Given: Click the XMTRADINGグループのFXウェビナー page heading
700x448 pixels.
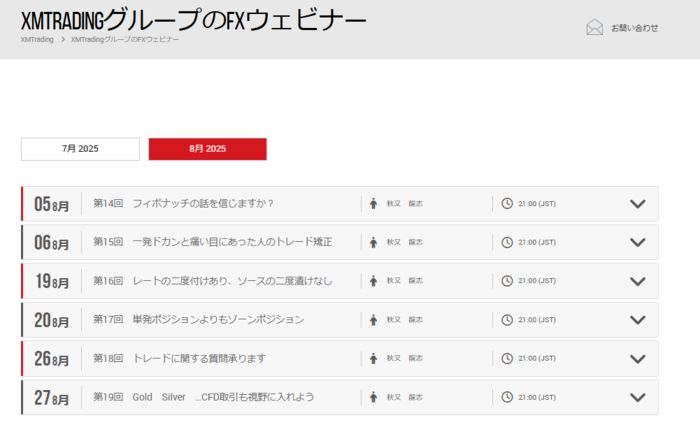Looking at the screenshot, I should (193, 20).
